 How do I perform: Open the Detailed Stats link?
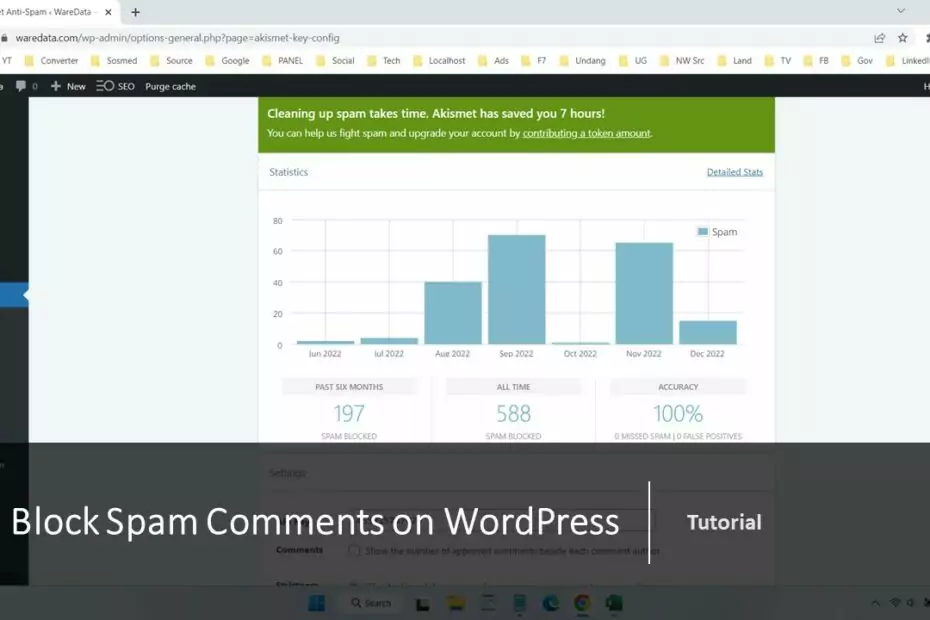(734, 172)
